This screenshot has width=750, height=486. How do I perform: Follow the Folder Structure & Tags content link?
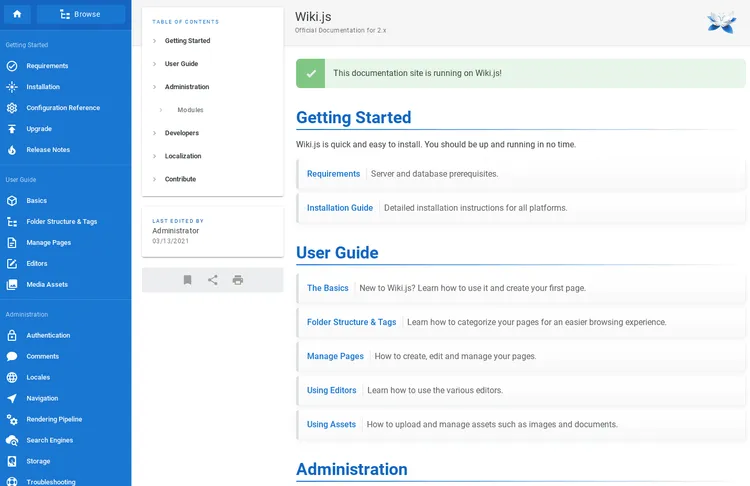click(352, 322)
